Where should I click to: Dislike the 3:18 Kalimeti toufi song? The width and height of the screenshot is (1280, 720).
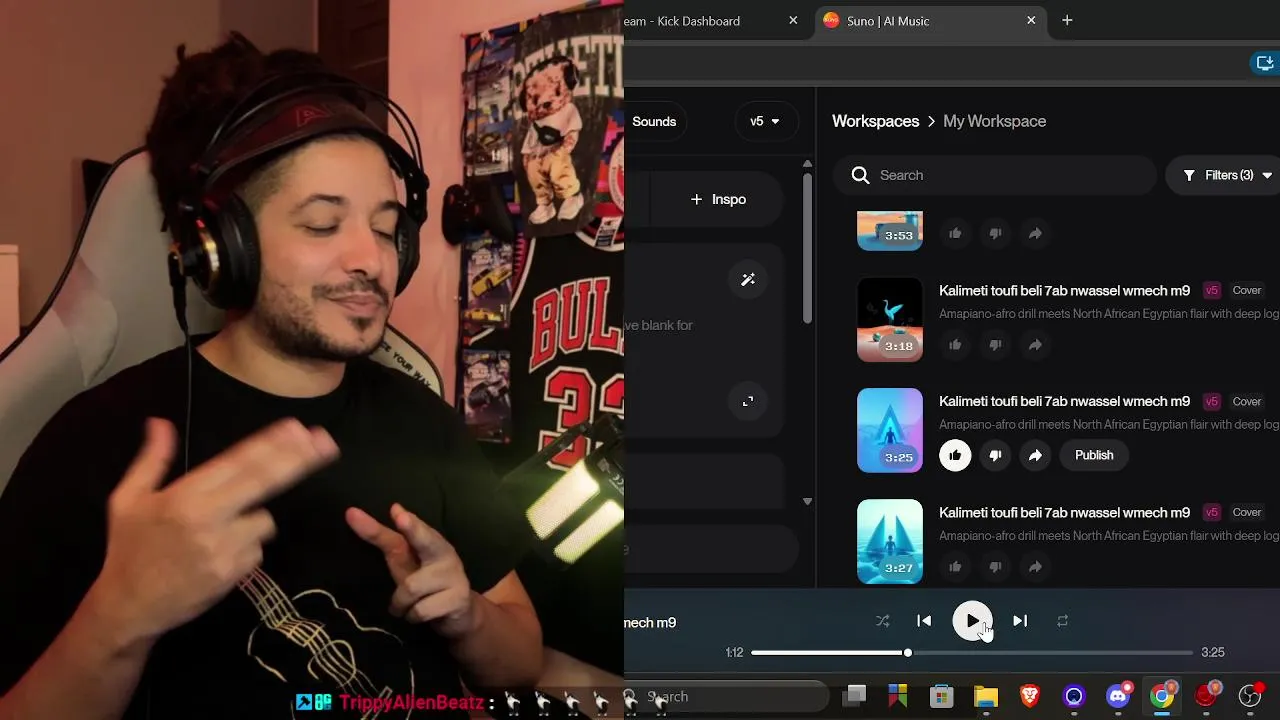[995, 344]
